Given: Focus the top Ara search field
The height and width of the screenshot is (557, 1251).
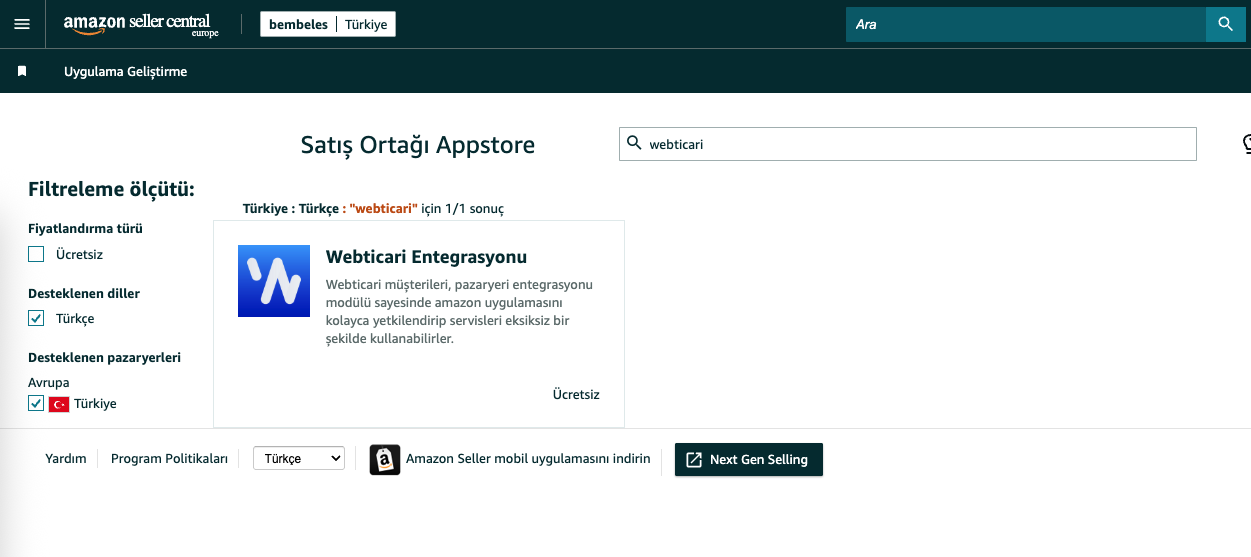Looking at the screenshot, I should (x=1026, y=24).
